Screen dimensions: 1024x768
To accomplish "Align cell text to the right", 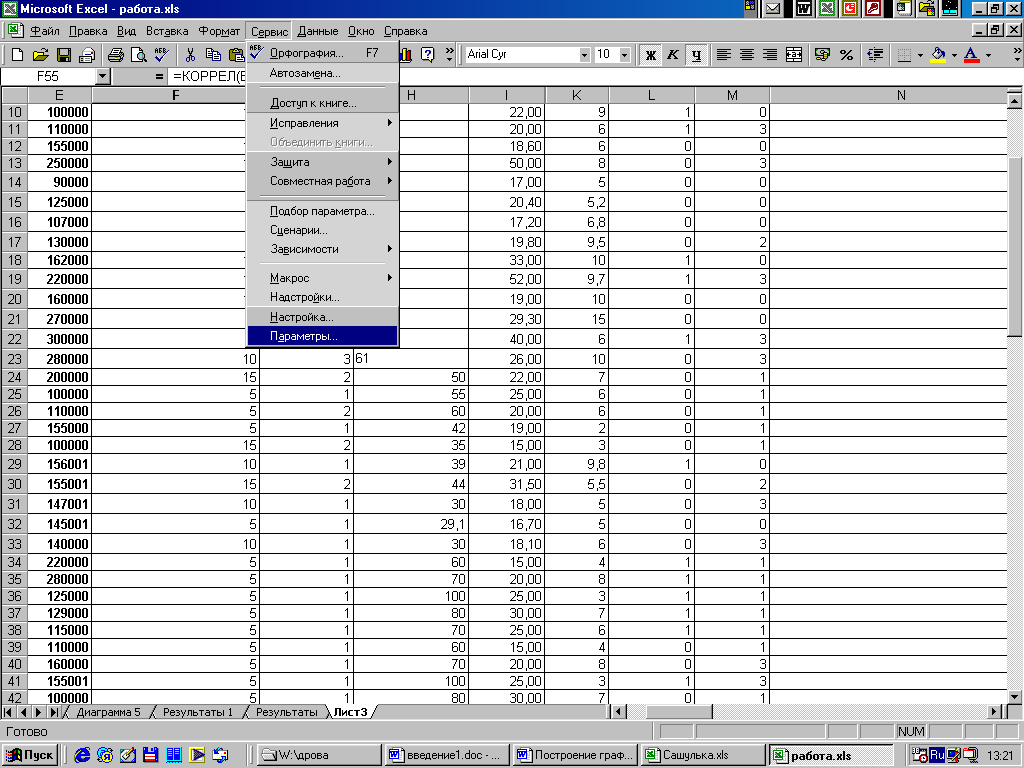I will coord(770,55).
